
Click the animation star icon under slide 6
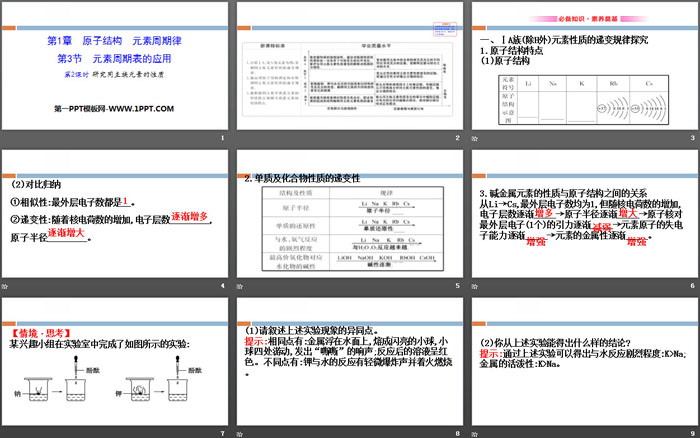pyautogui.click(x=475, y=286)
